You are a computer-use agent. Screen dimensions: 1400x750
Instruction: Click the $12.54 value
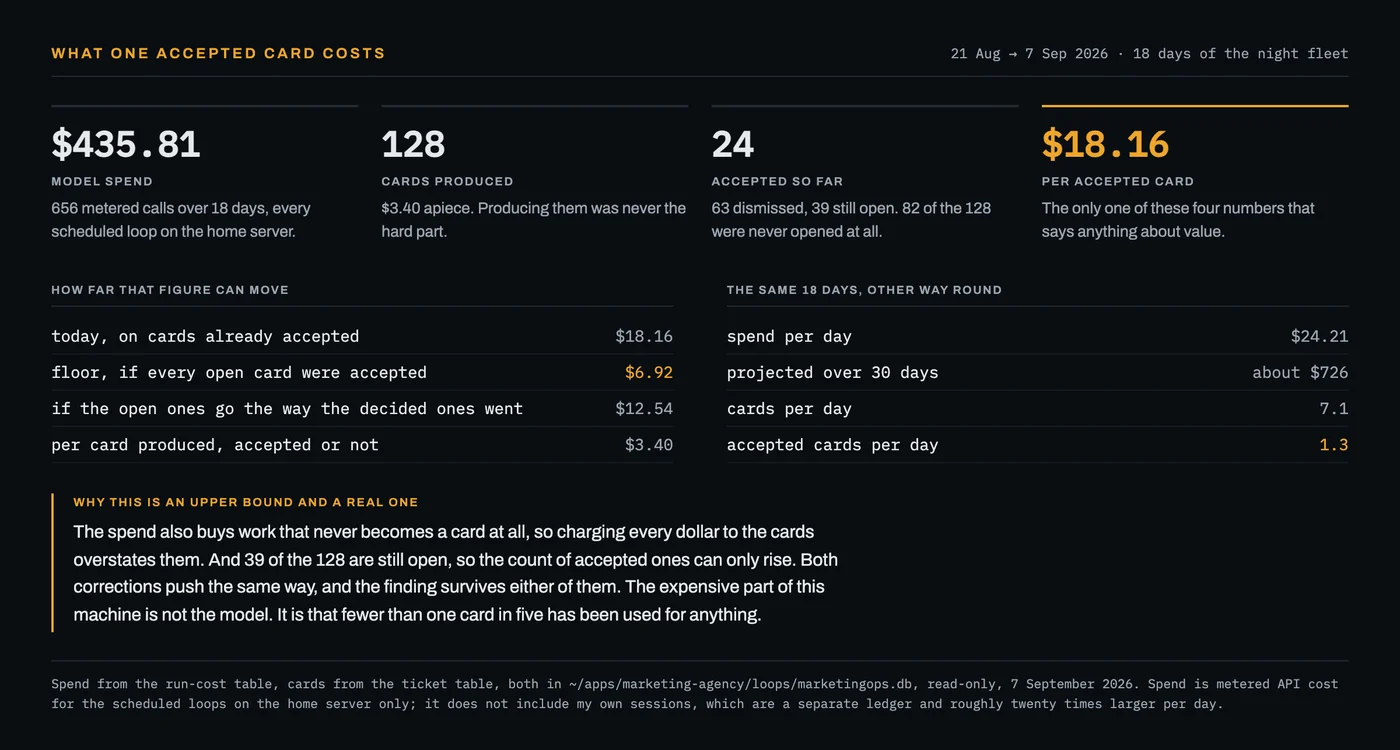(644, 409)
